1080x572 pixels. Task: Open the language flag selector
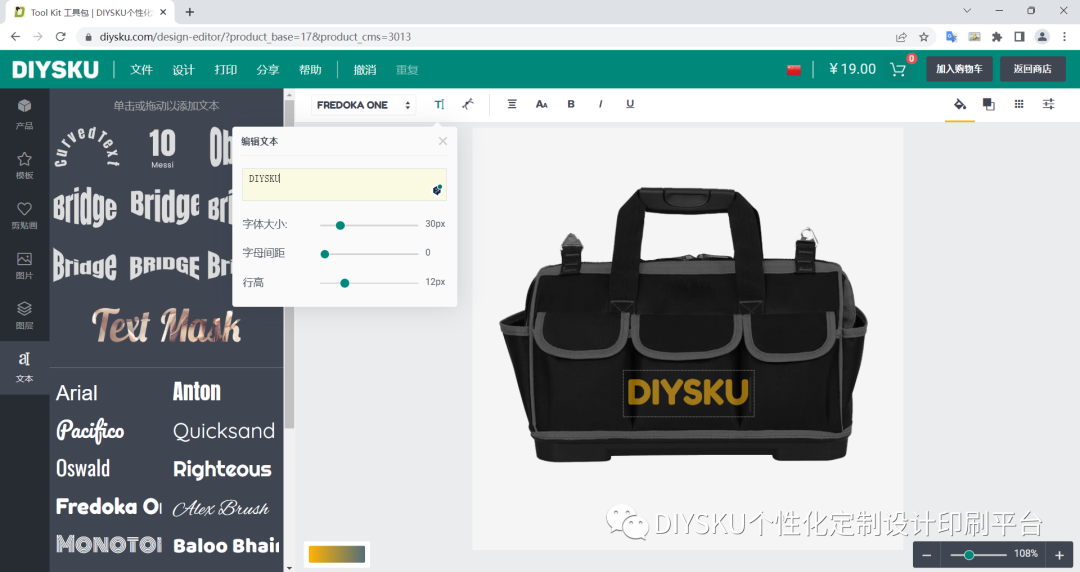pos(793,70)
